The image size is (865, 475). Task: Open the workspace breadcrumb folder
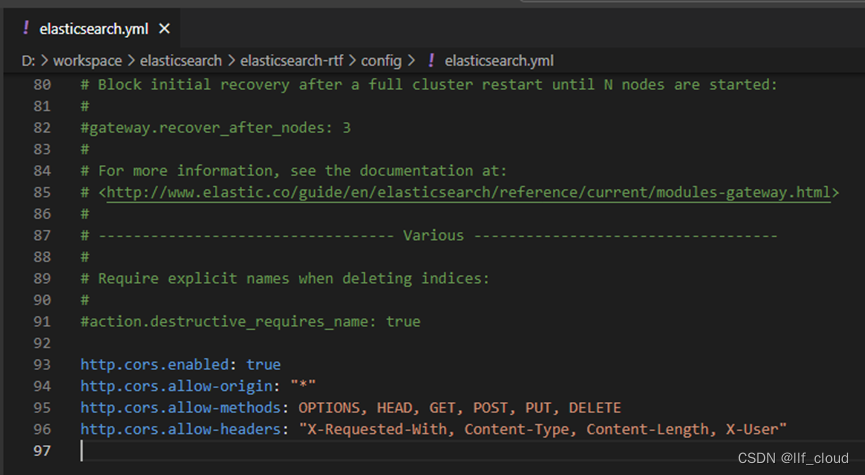[87, 61]
